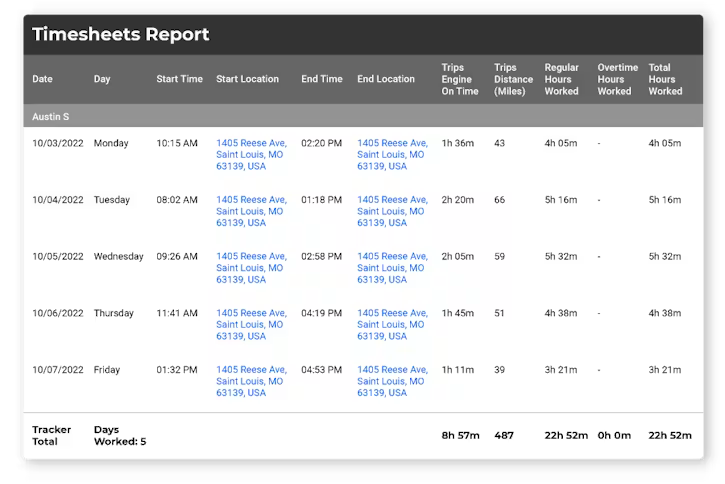The image size is (725, 484).
Task: Open Tuesday's start location address link
Action: [x=251, y=211]
